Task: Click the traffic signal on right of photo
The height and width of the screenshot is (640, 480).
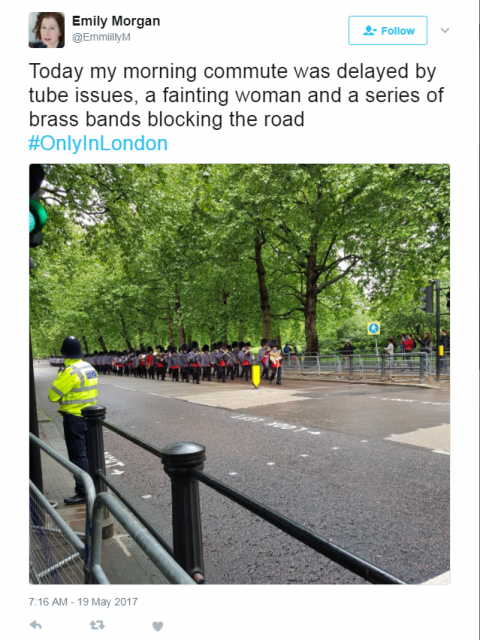Action: click(x=427, y=298)
